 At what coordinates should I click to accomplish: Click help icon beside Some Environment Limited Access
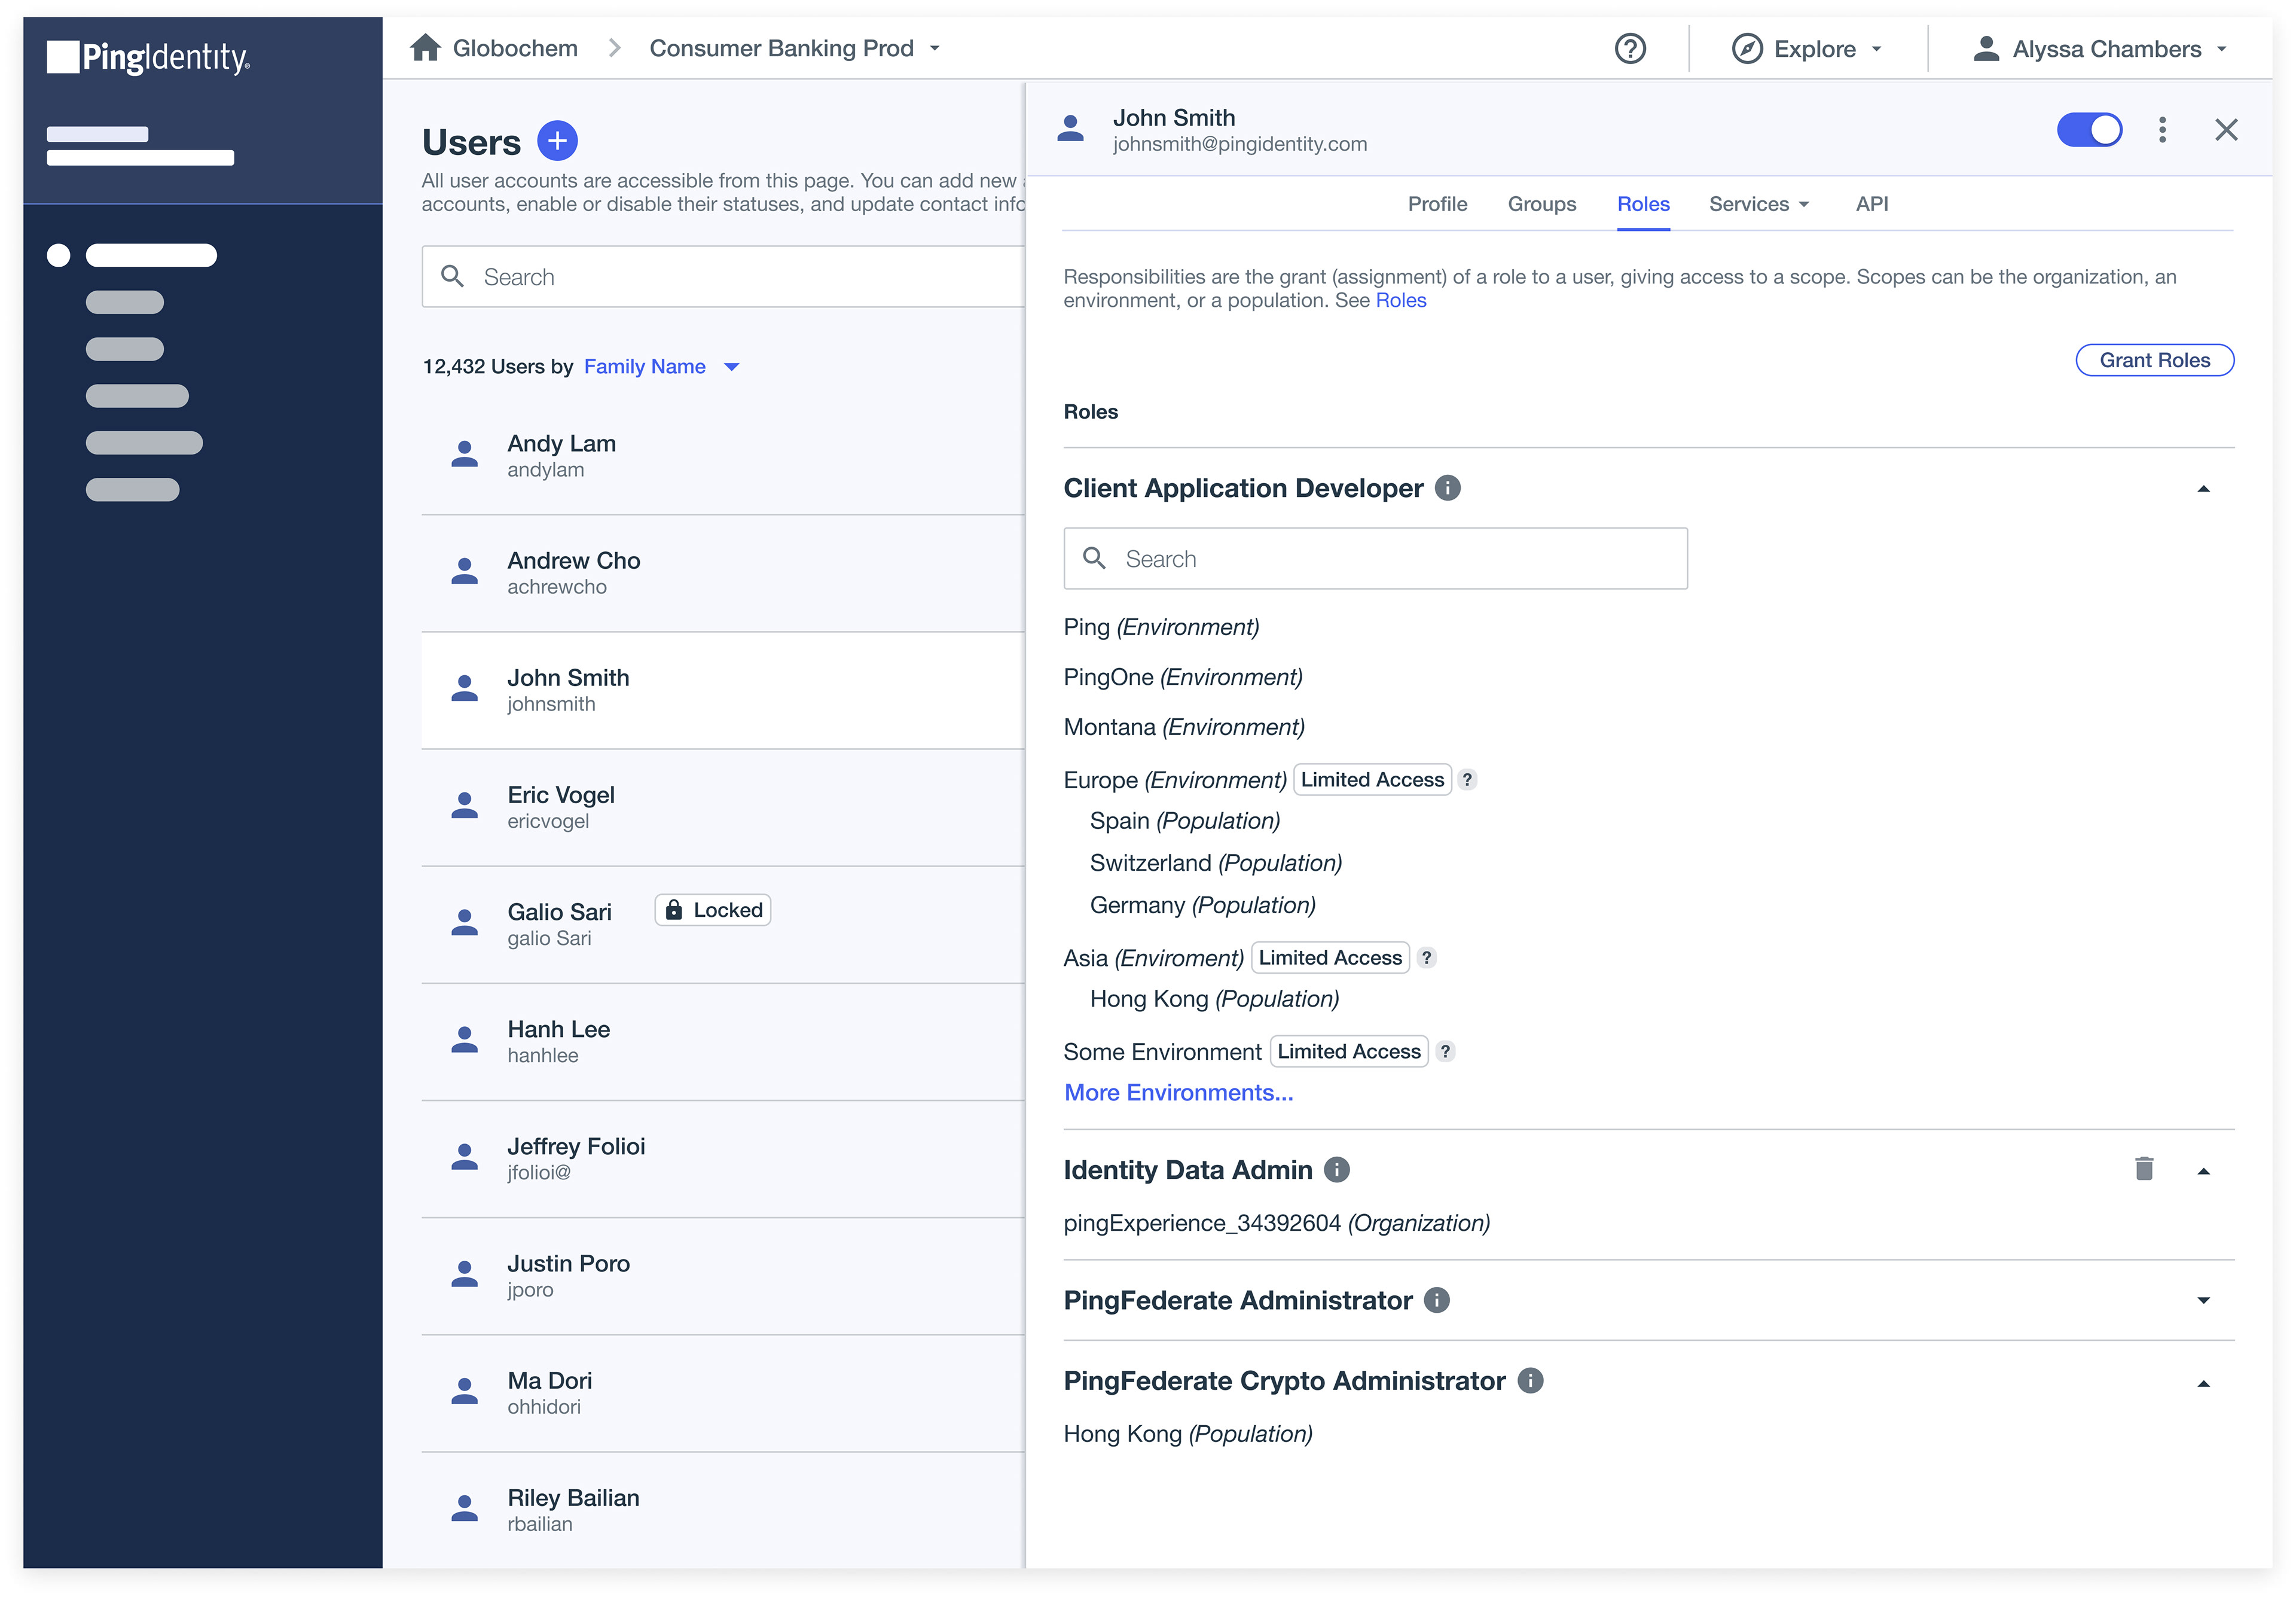(x=1445, y=1052)
